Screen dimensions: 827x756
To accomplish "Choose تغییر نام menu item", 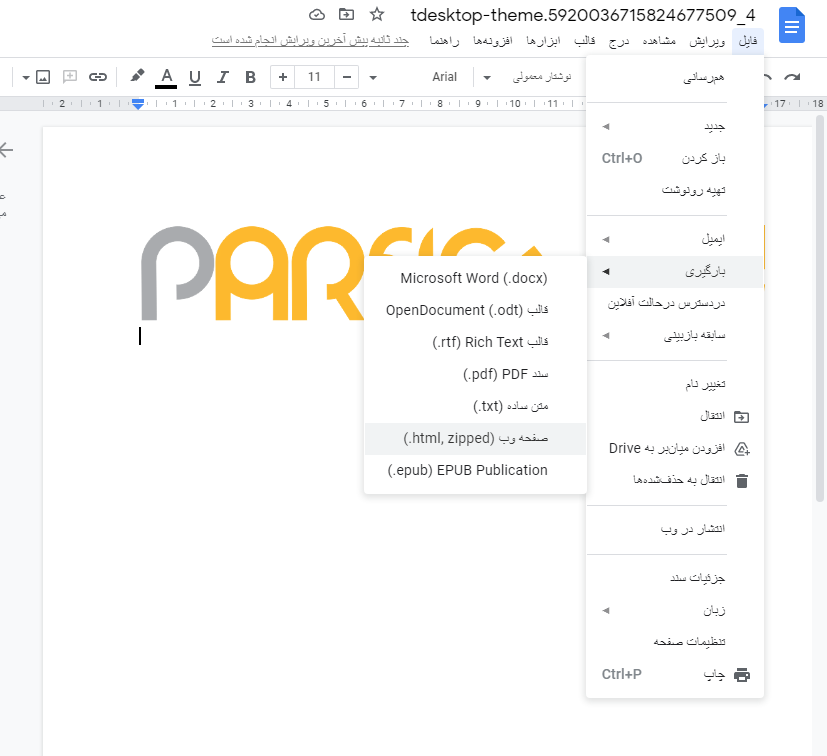I will point(675,385).
